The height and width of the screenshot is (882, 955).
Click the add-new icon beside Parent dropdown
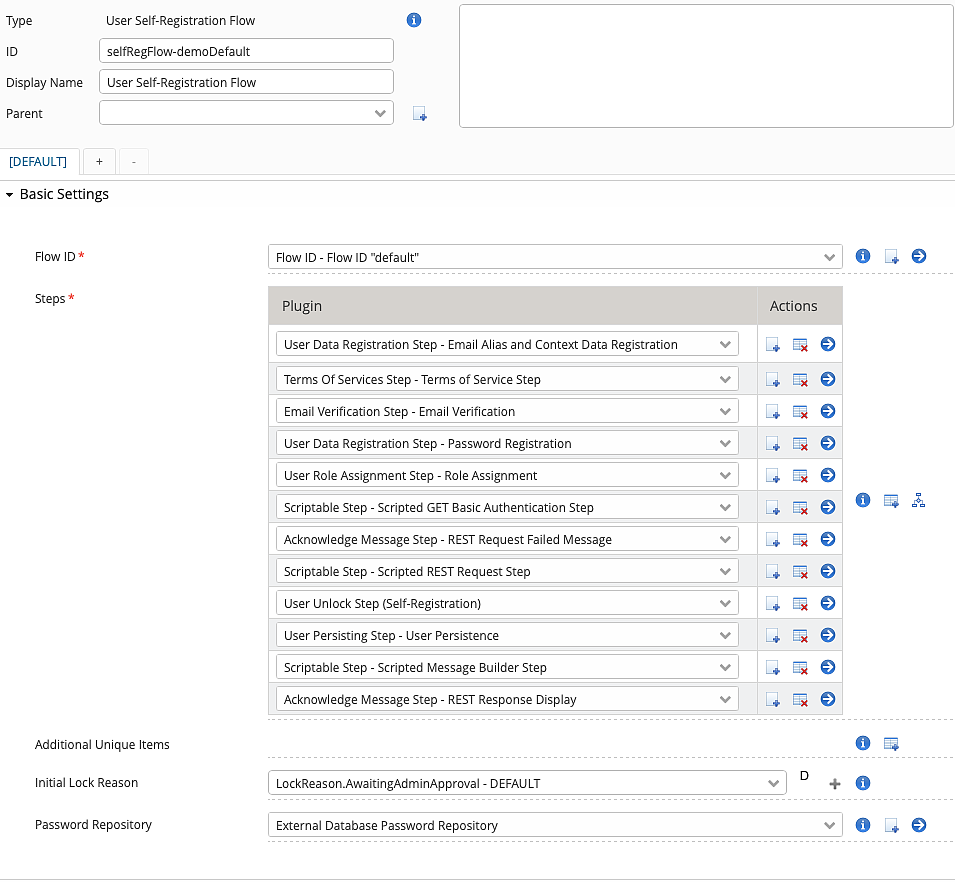click(420, 114)
